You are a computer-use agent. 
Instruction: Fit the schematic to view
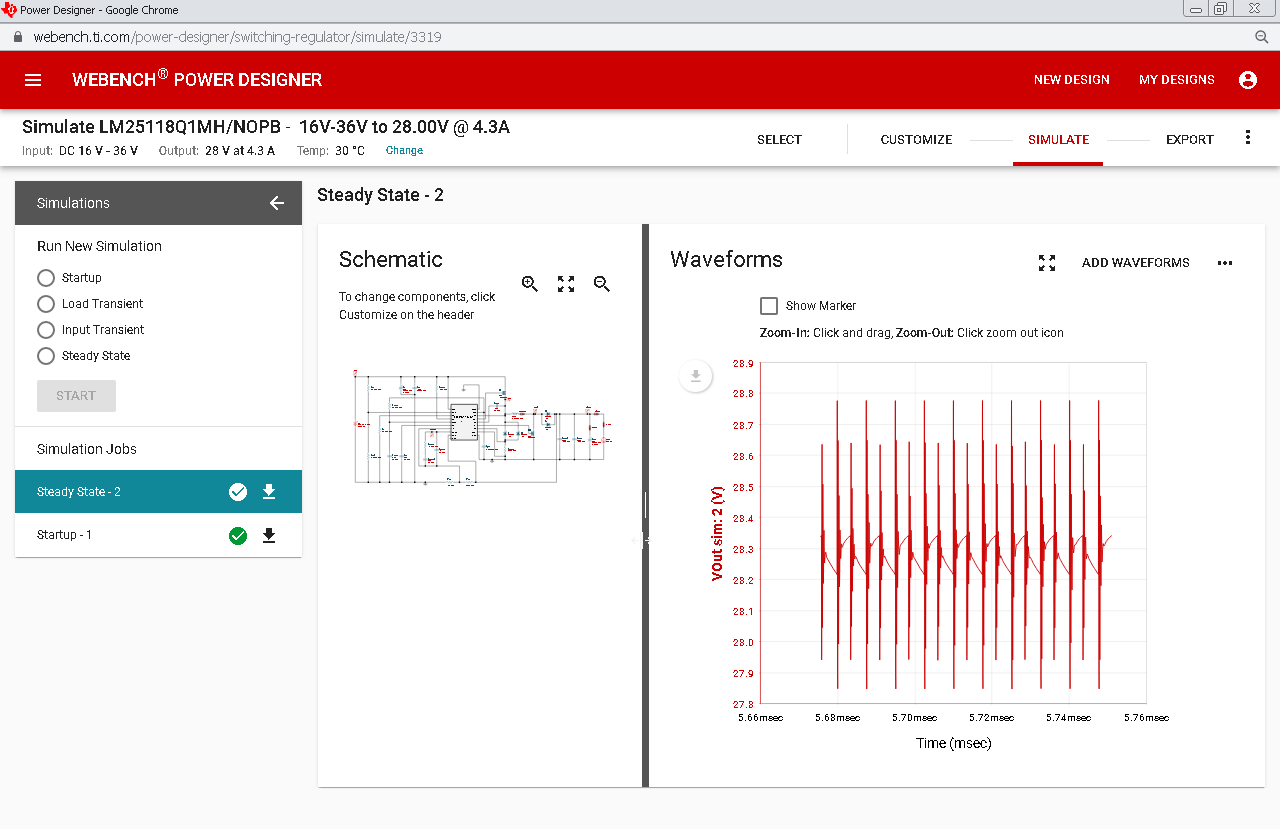[566, 284]
